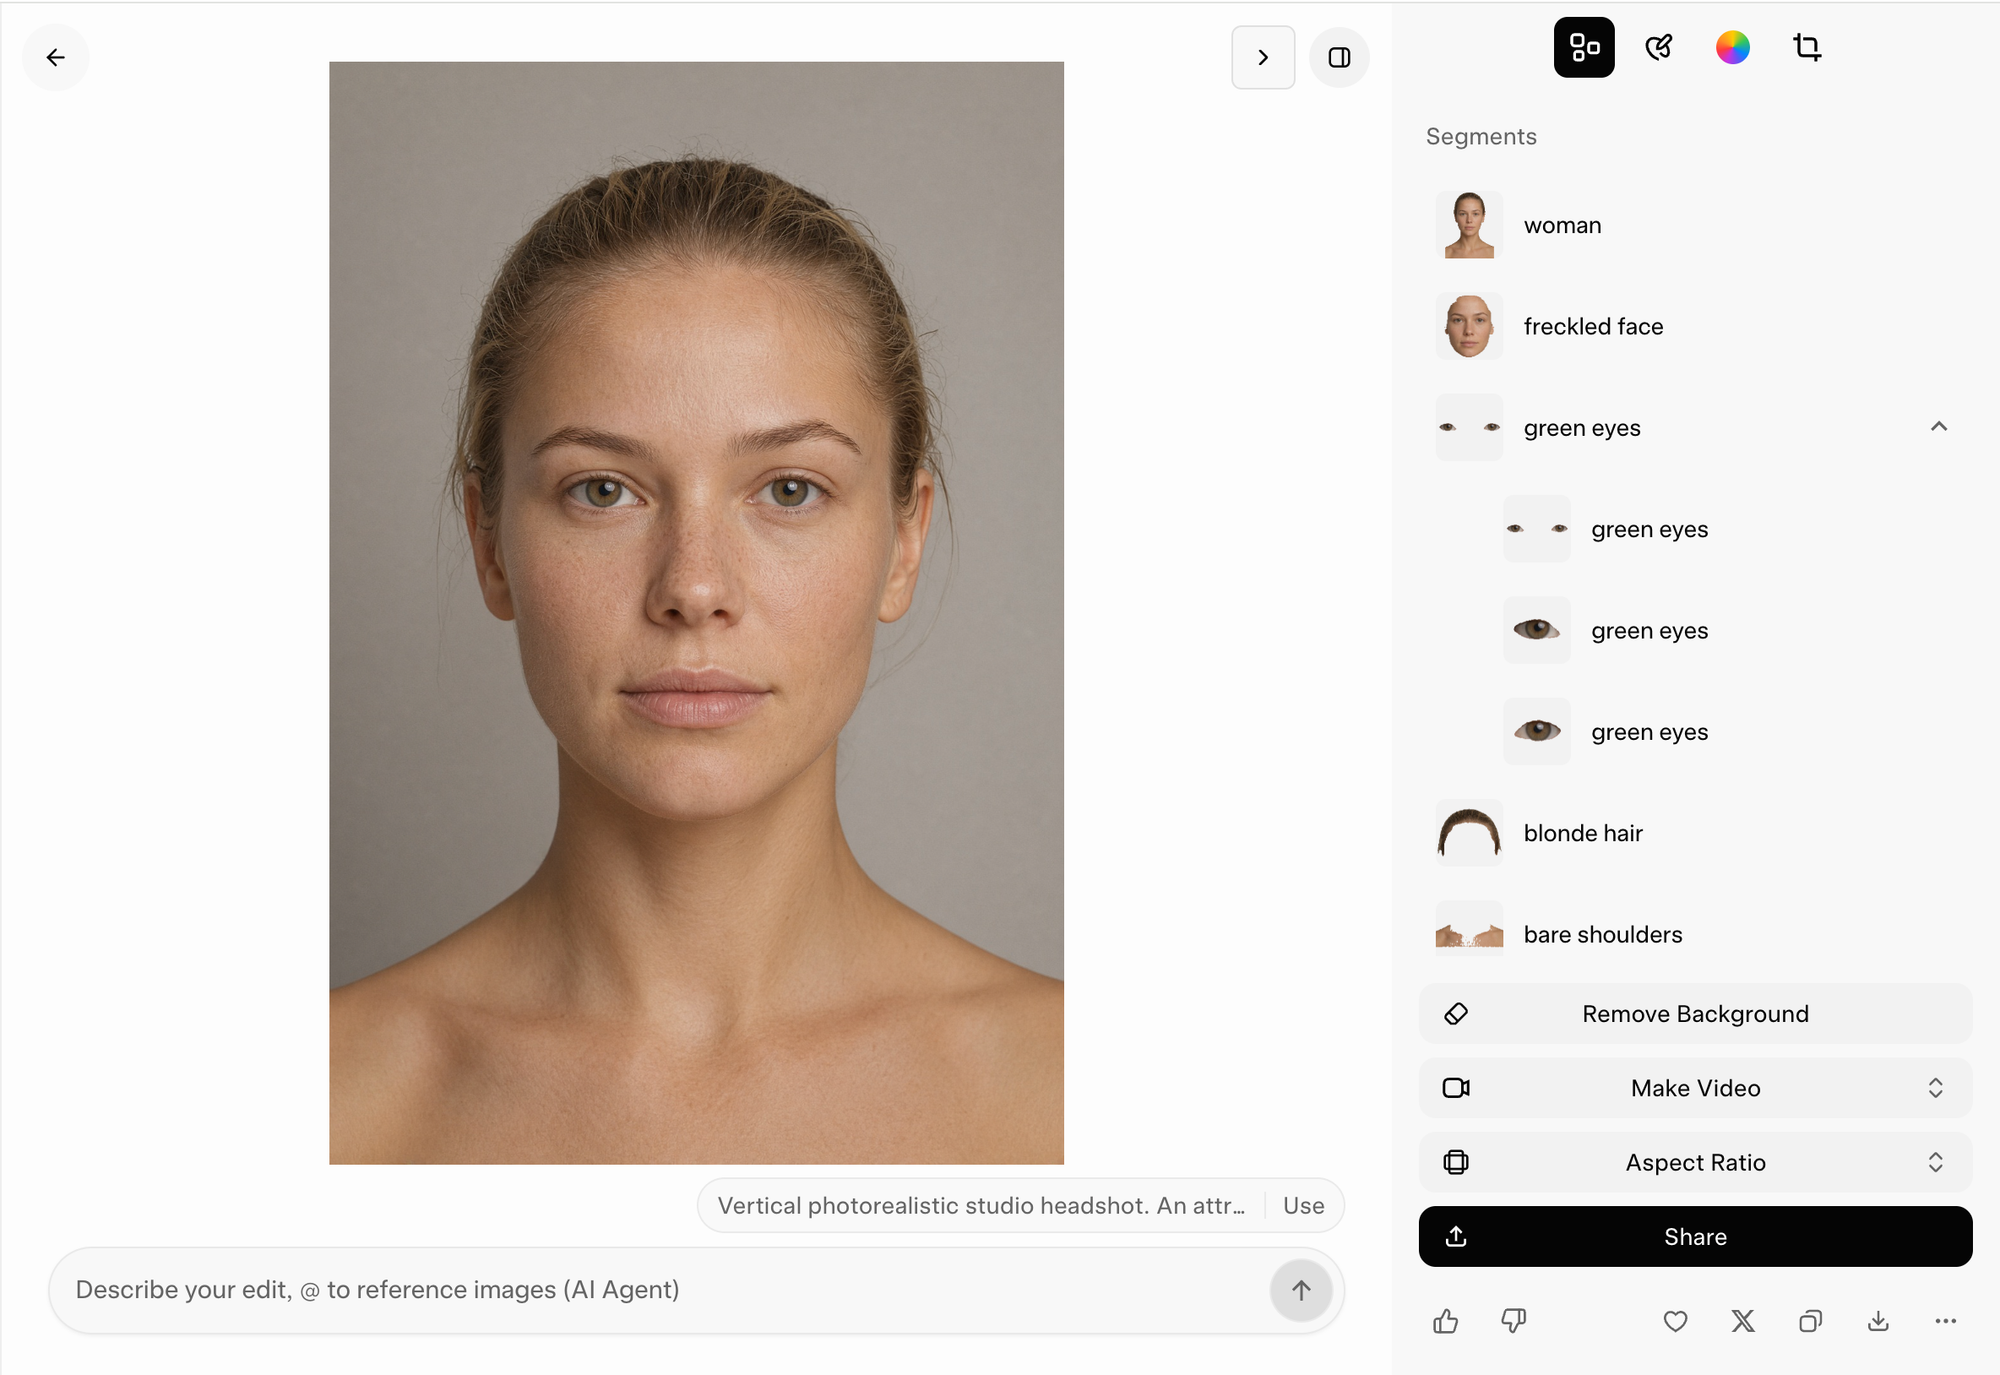Focus the 'Describe your edit' input field

(660, 1290)
